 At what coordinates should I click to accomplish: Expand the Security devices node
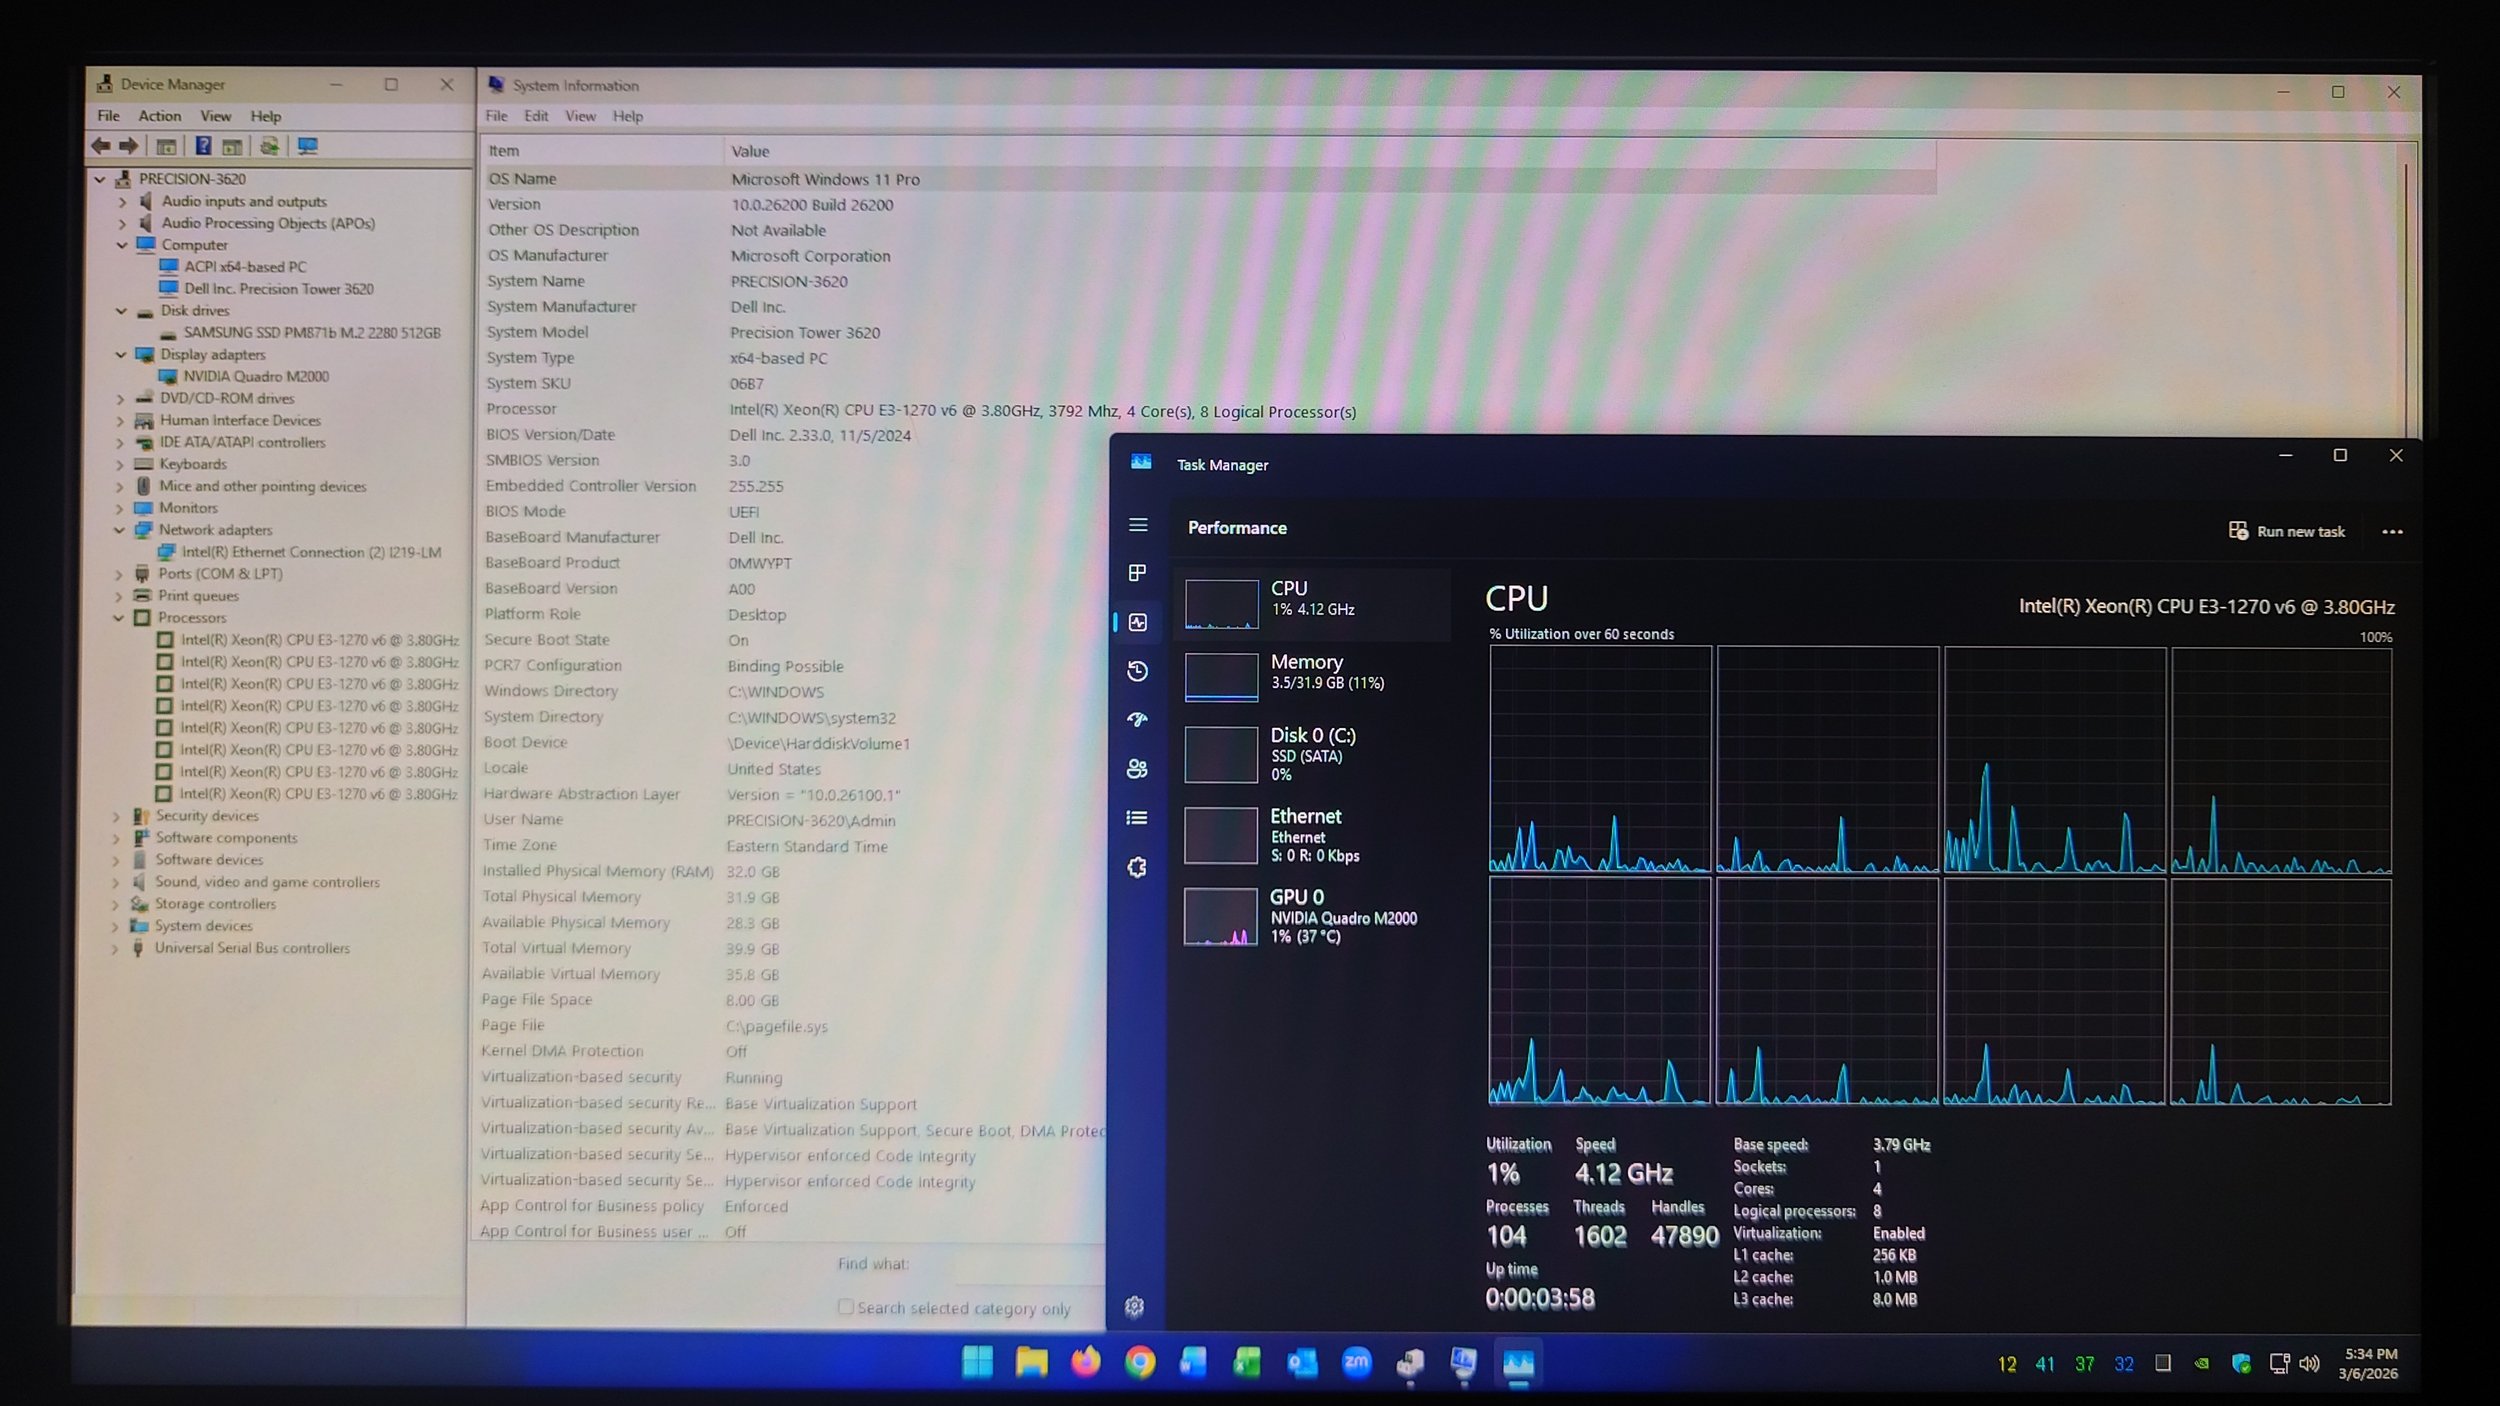pyautogui.click(x=116, y=816)
